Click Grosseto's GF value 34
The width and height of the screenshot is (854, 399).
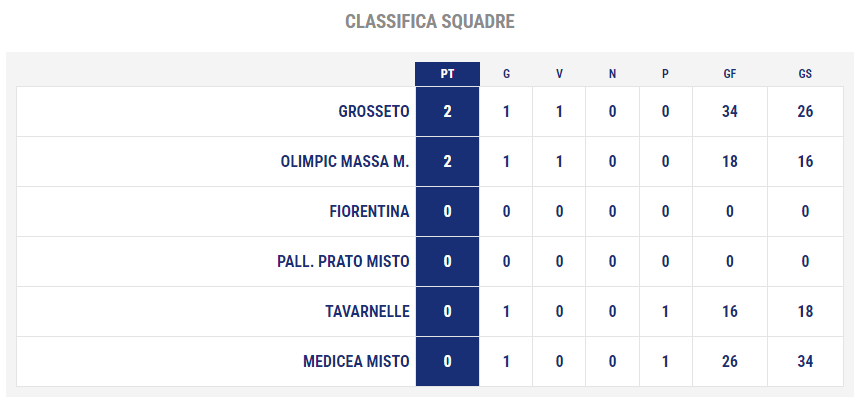pos(730,112)
